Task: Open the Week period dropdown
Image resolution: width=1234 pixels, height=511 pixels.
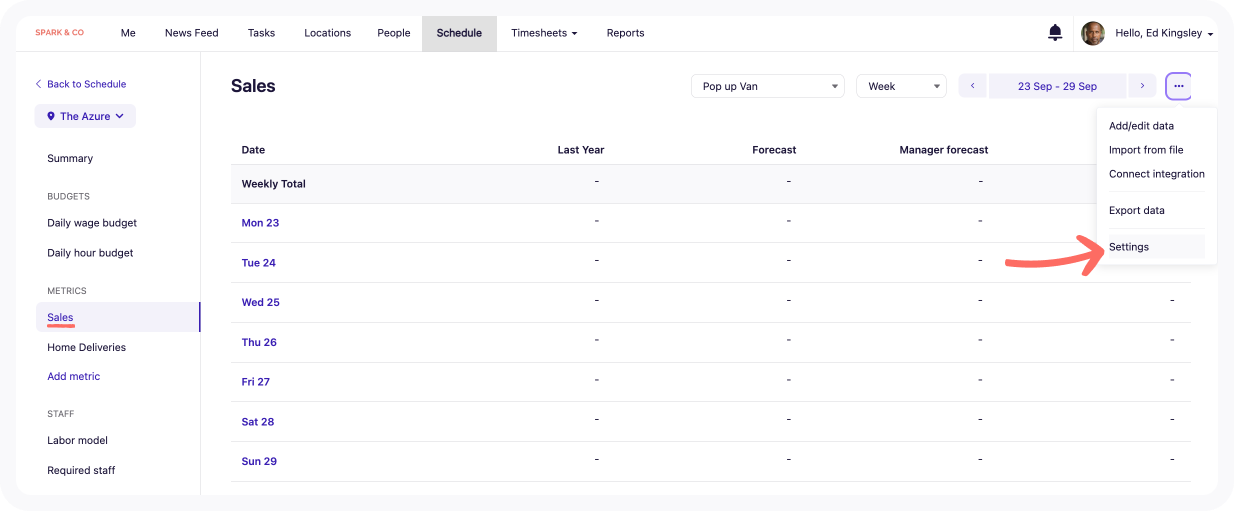Action: [x=901, y=86]
